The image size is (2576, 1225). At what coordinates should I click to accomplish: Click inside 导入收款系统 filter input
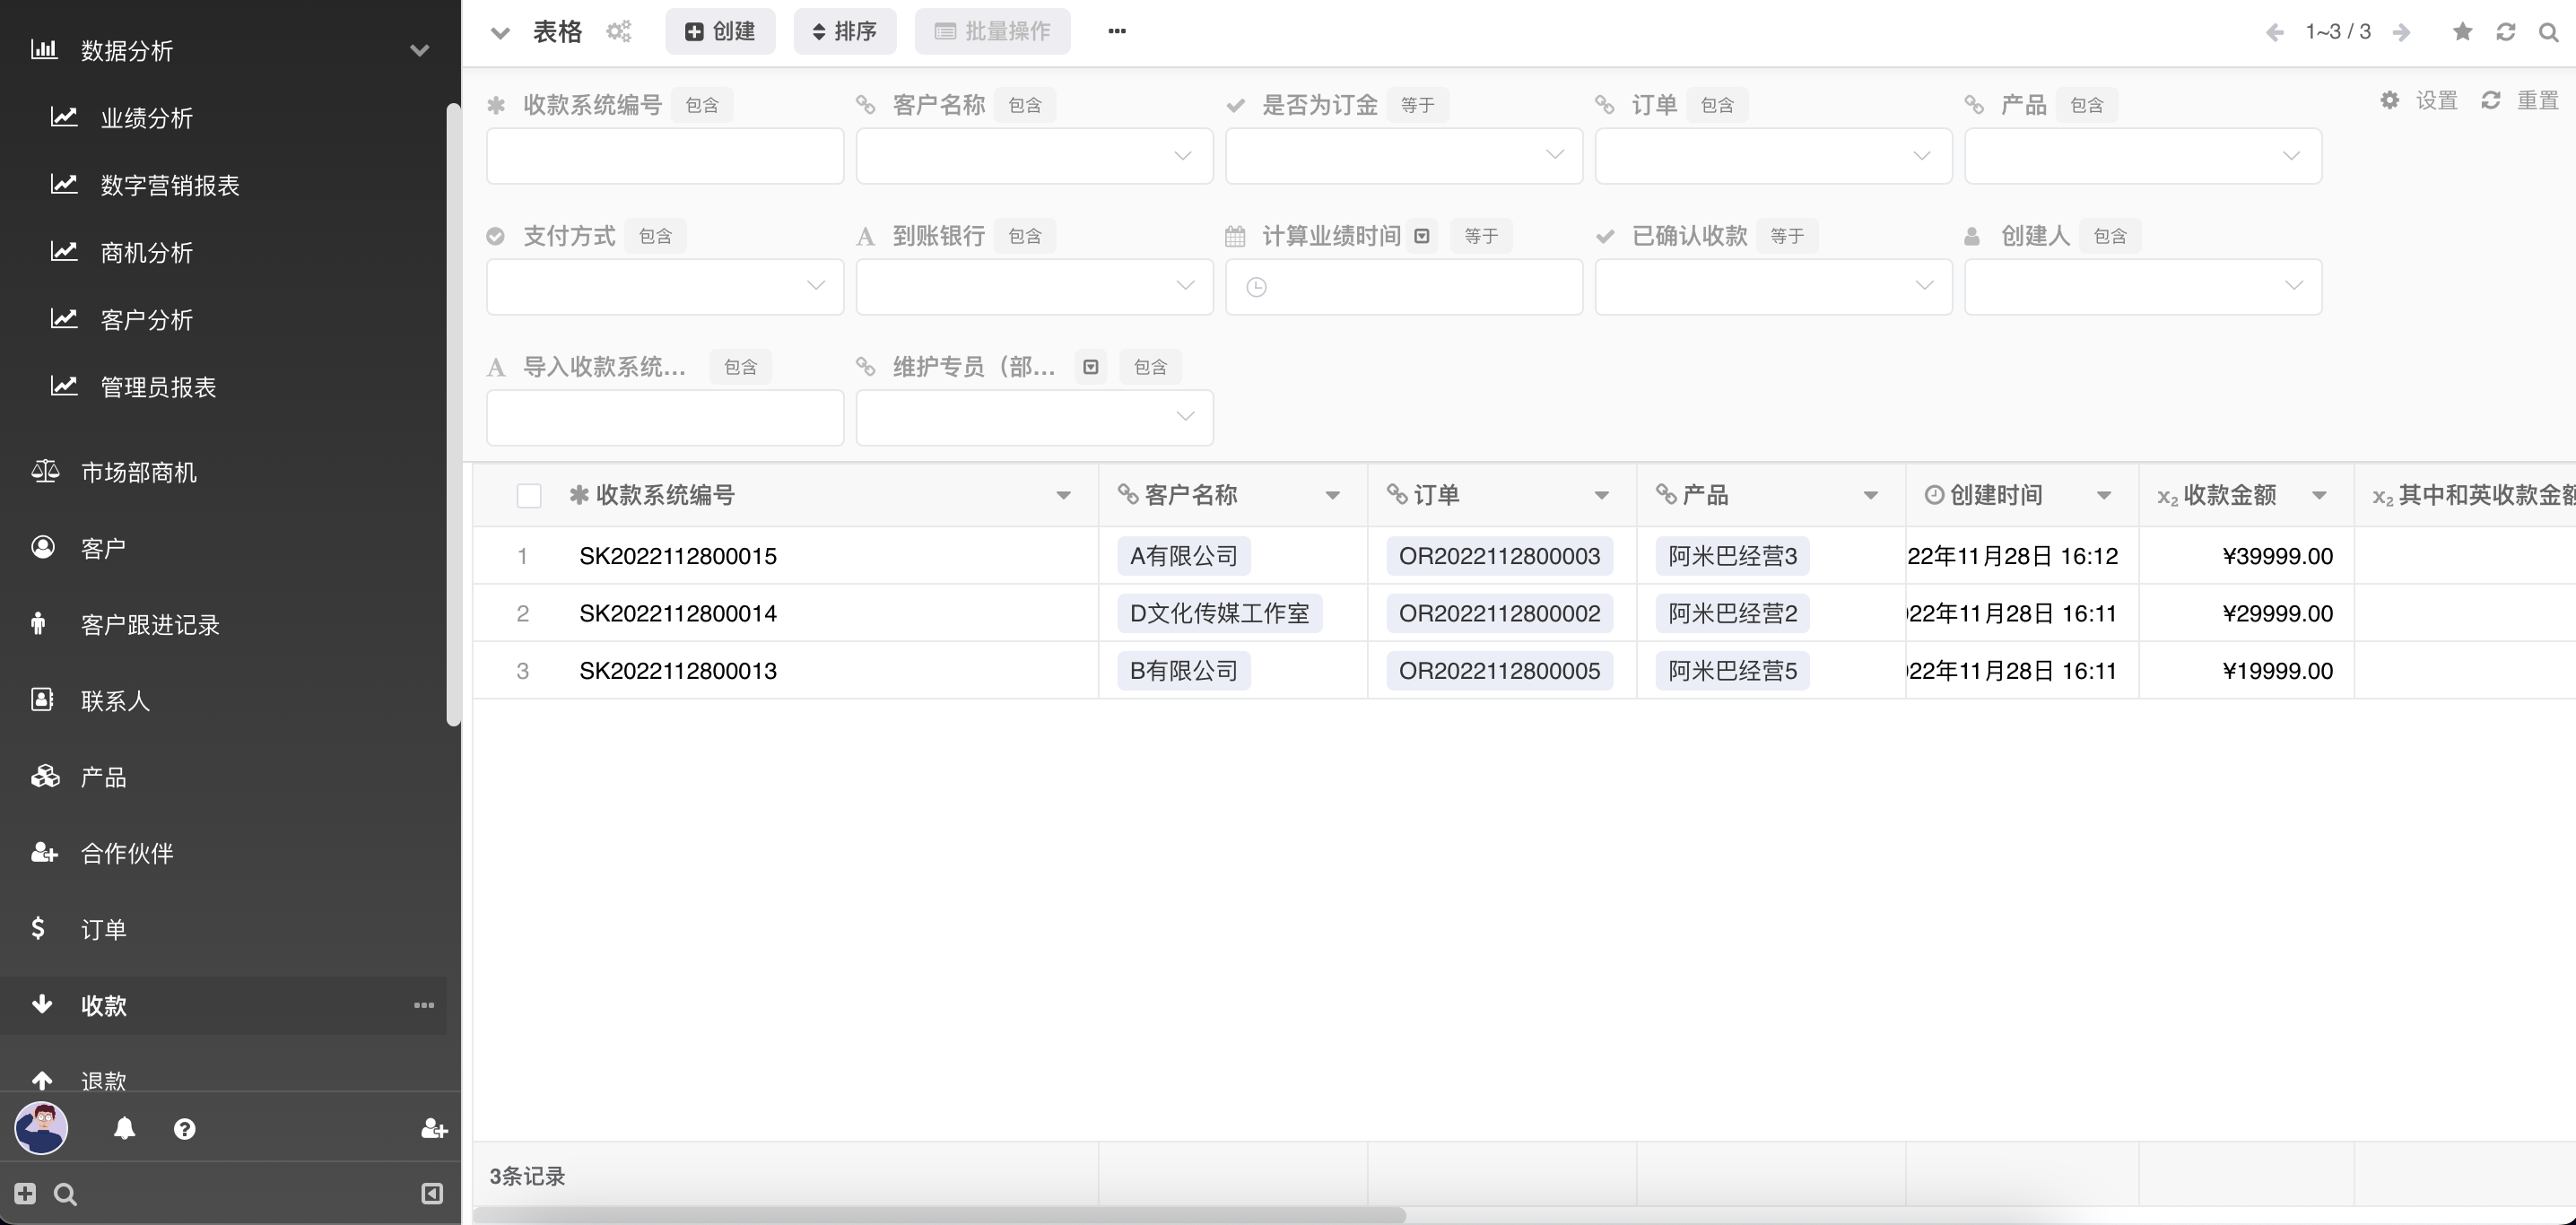click(x=665, y=418)
